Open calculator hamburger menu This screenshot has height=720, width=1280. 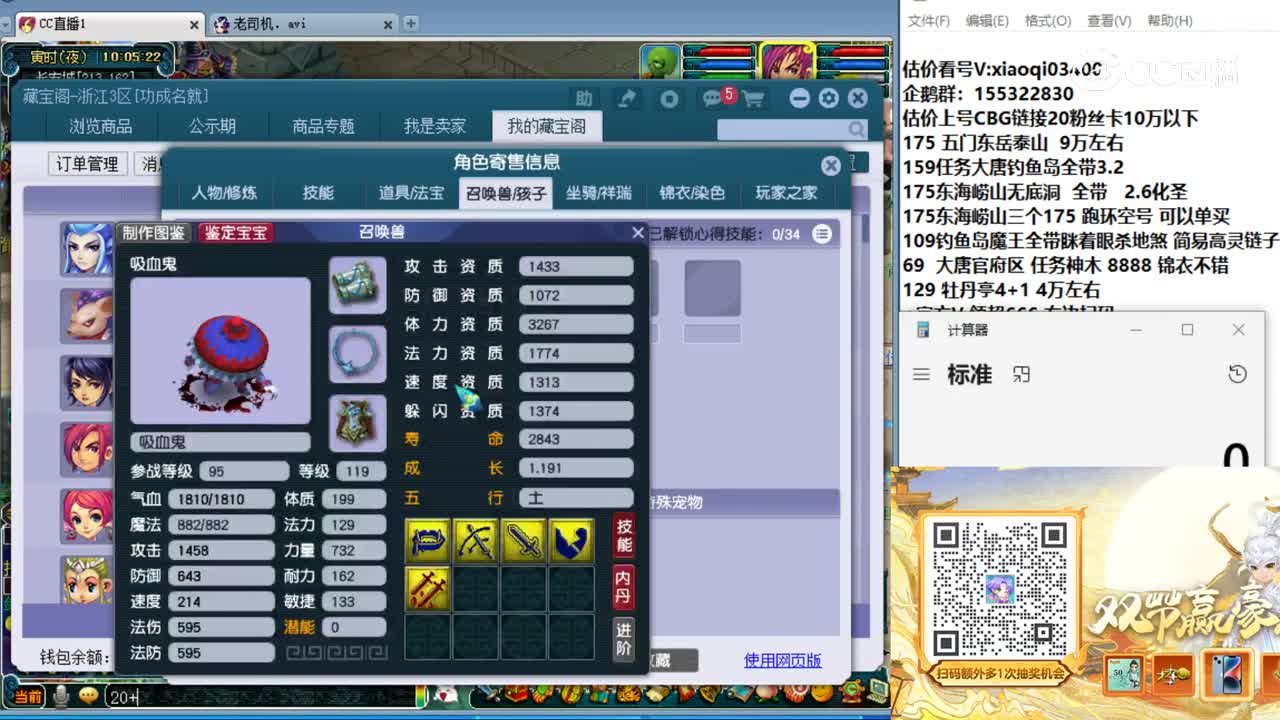[x=921, y=374]
